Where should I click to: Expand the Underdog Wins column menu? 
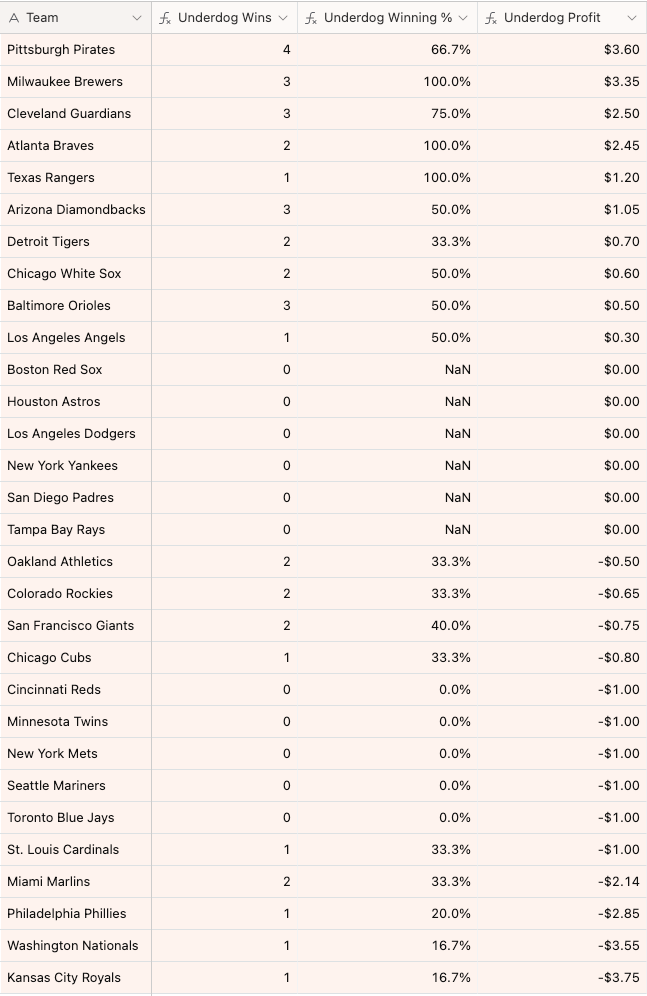283,18
